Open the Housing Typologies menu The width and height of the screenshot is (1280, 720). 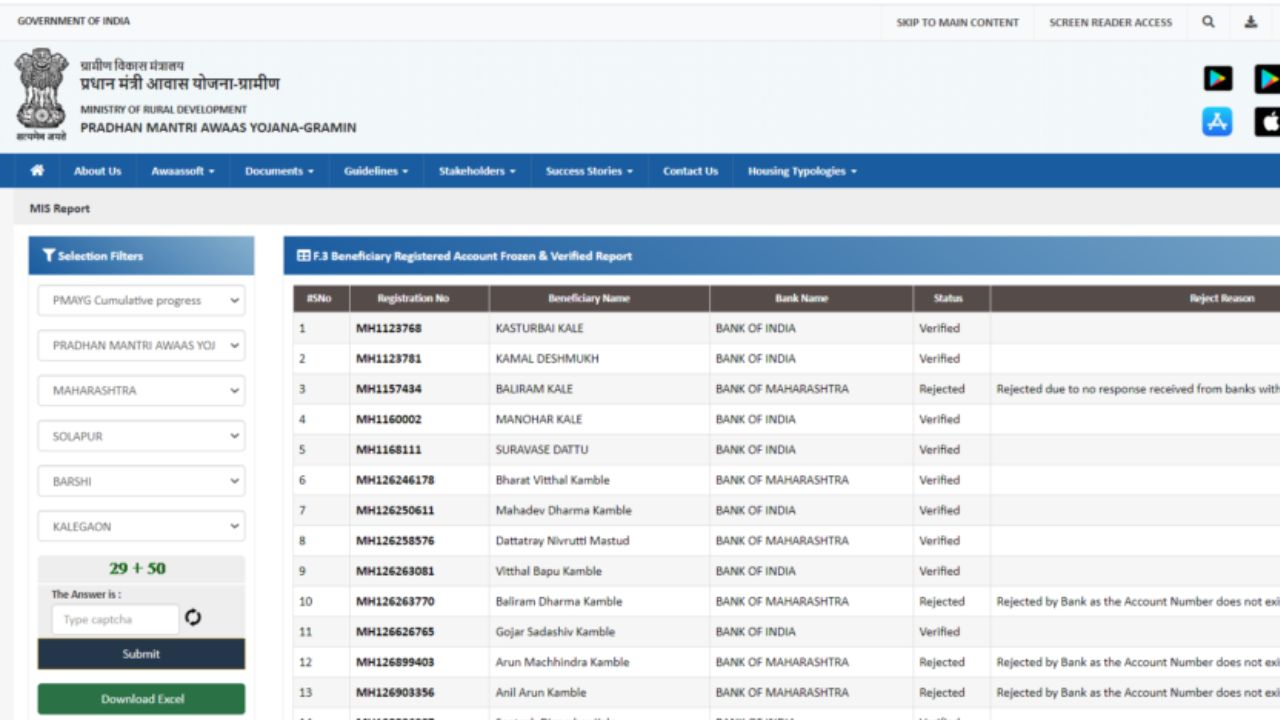click(x=800, y=170)
